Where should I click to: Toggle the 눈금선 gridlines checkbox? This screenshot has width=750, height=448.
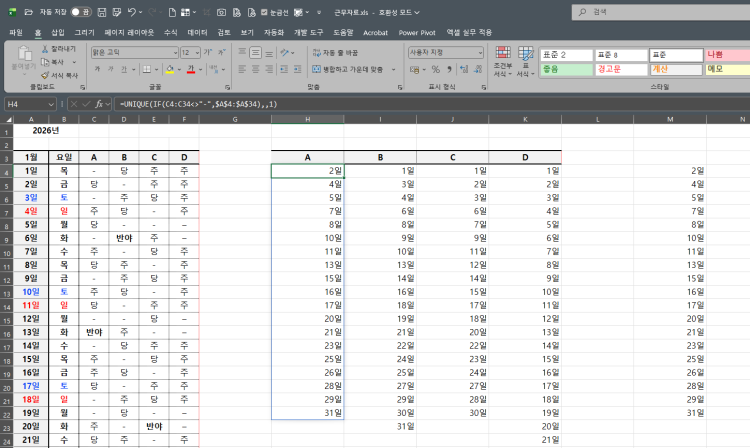tap(262, 12)
